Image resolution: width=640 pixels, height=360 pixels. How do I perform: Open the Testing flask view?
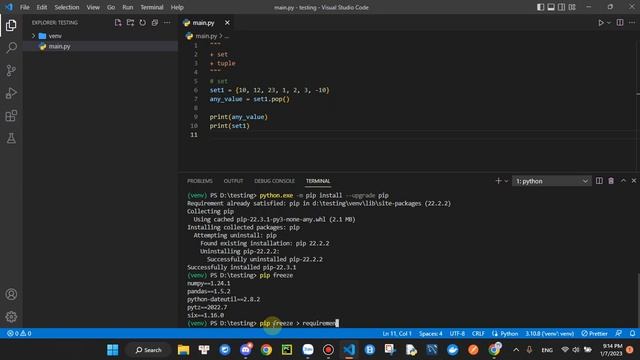[x=11, y=138]
